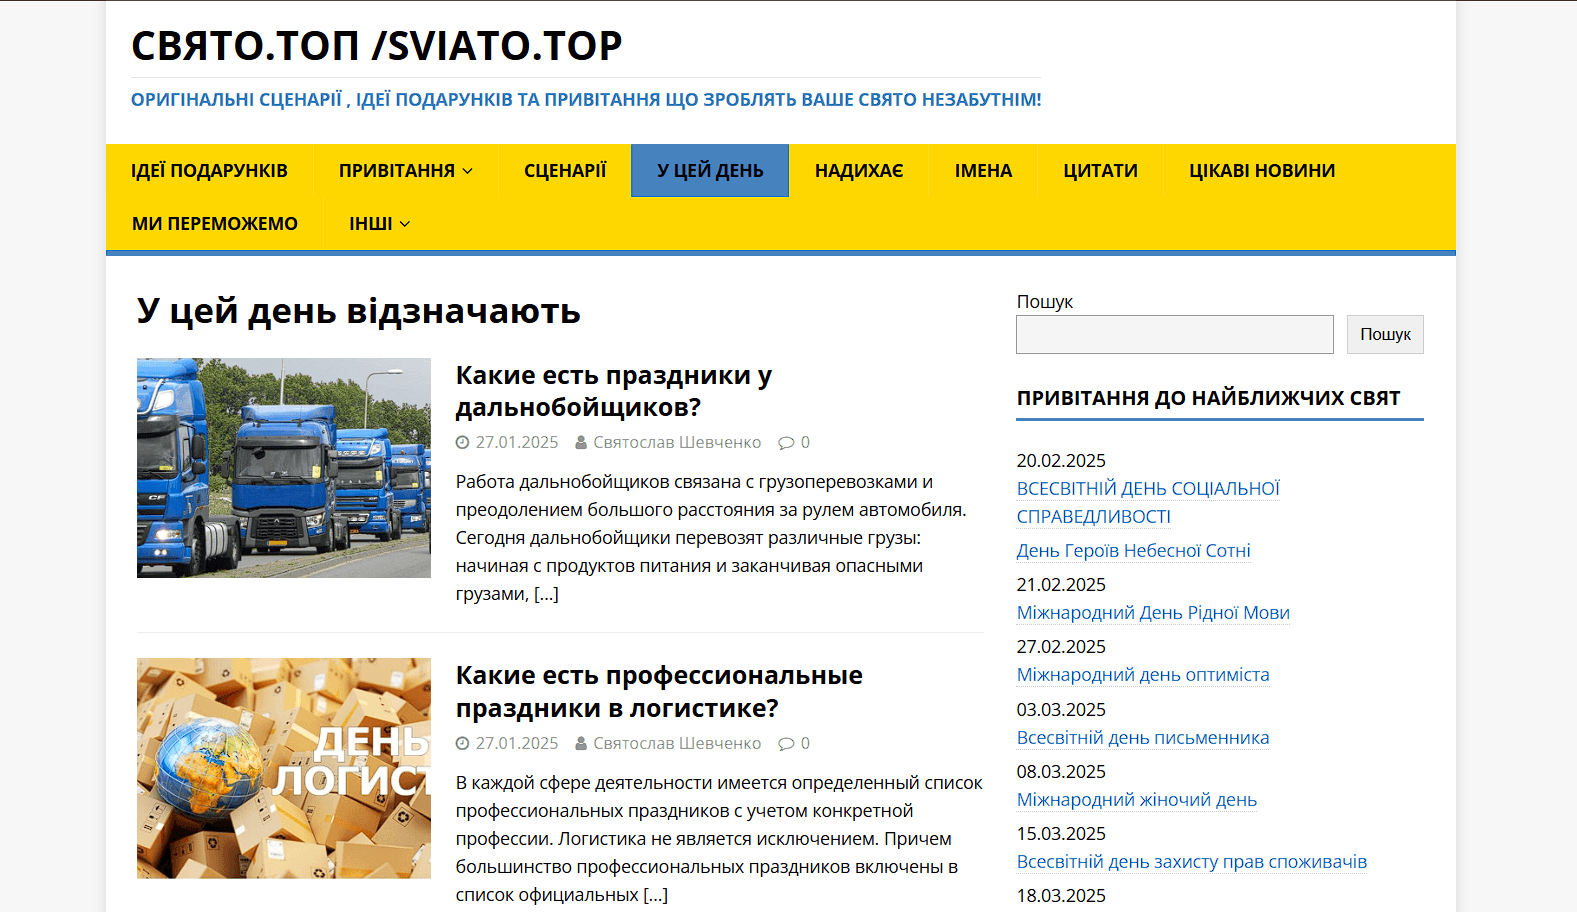Click the У цей день відзначають heading
Viewport: 1577px width, 912px height.
(x=359, y=311)
